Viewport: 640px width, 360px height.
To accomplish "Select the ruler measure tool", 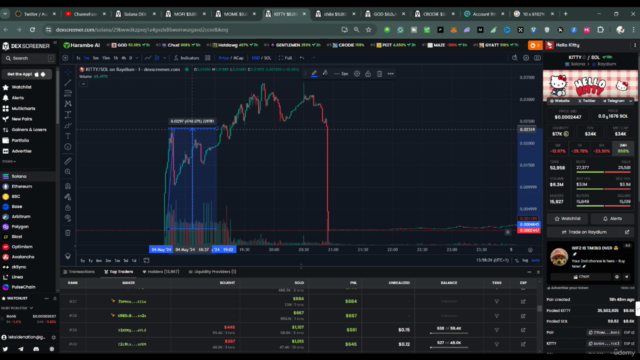I will click(x=68, y=161).
